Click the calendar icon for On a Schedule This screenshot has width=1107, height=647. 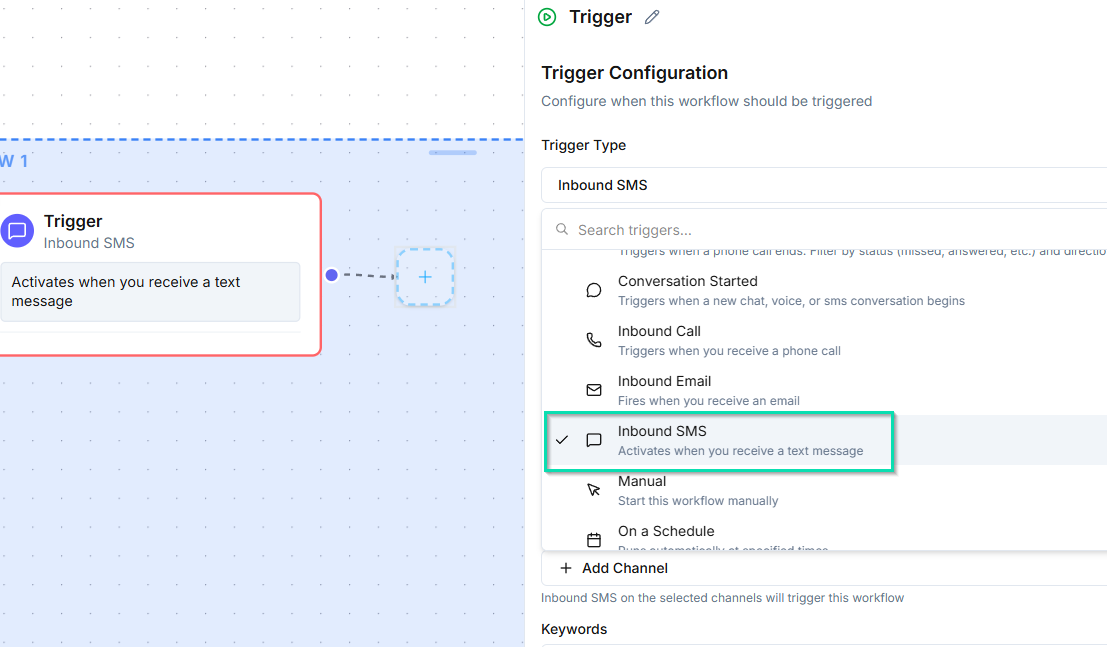click(594, 540)
